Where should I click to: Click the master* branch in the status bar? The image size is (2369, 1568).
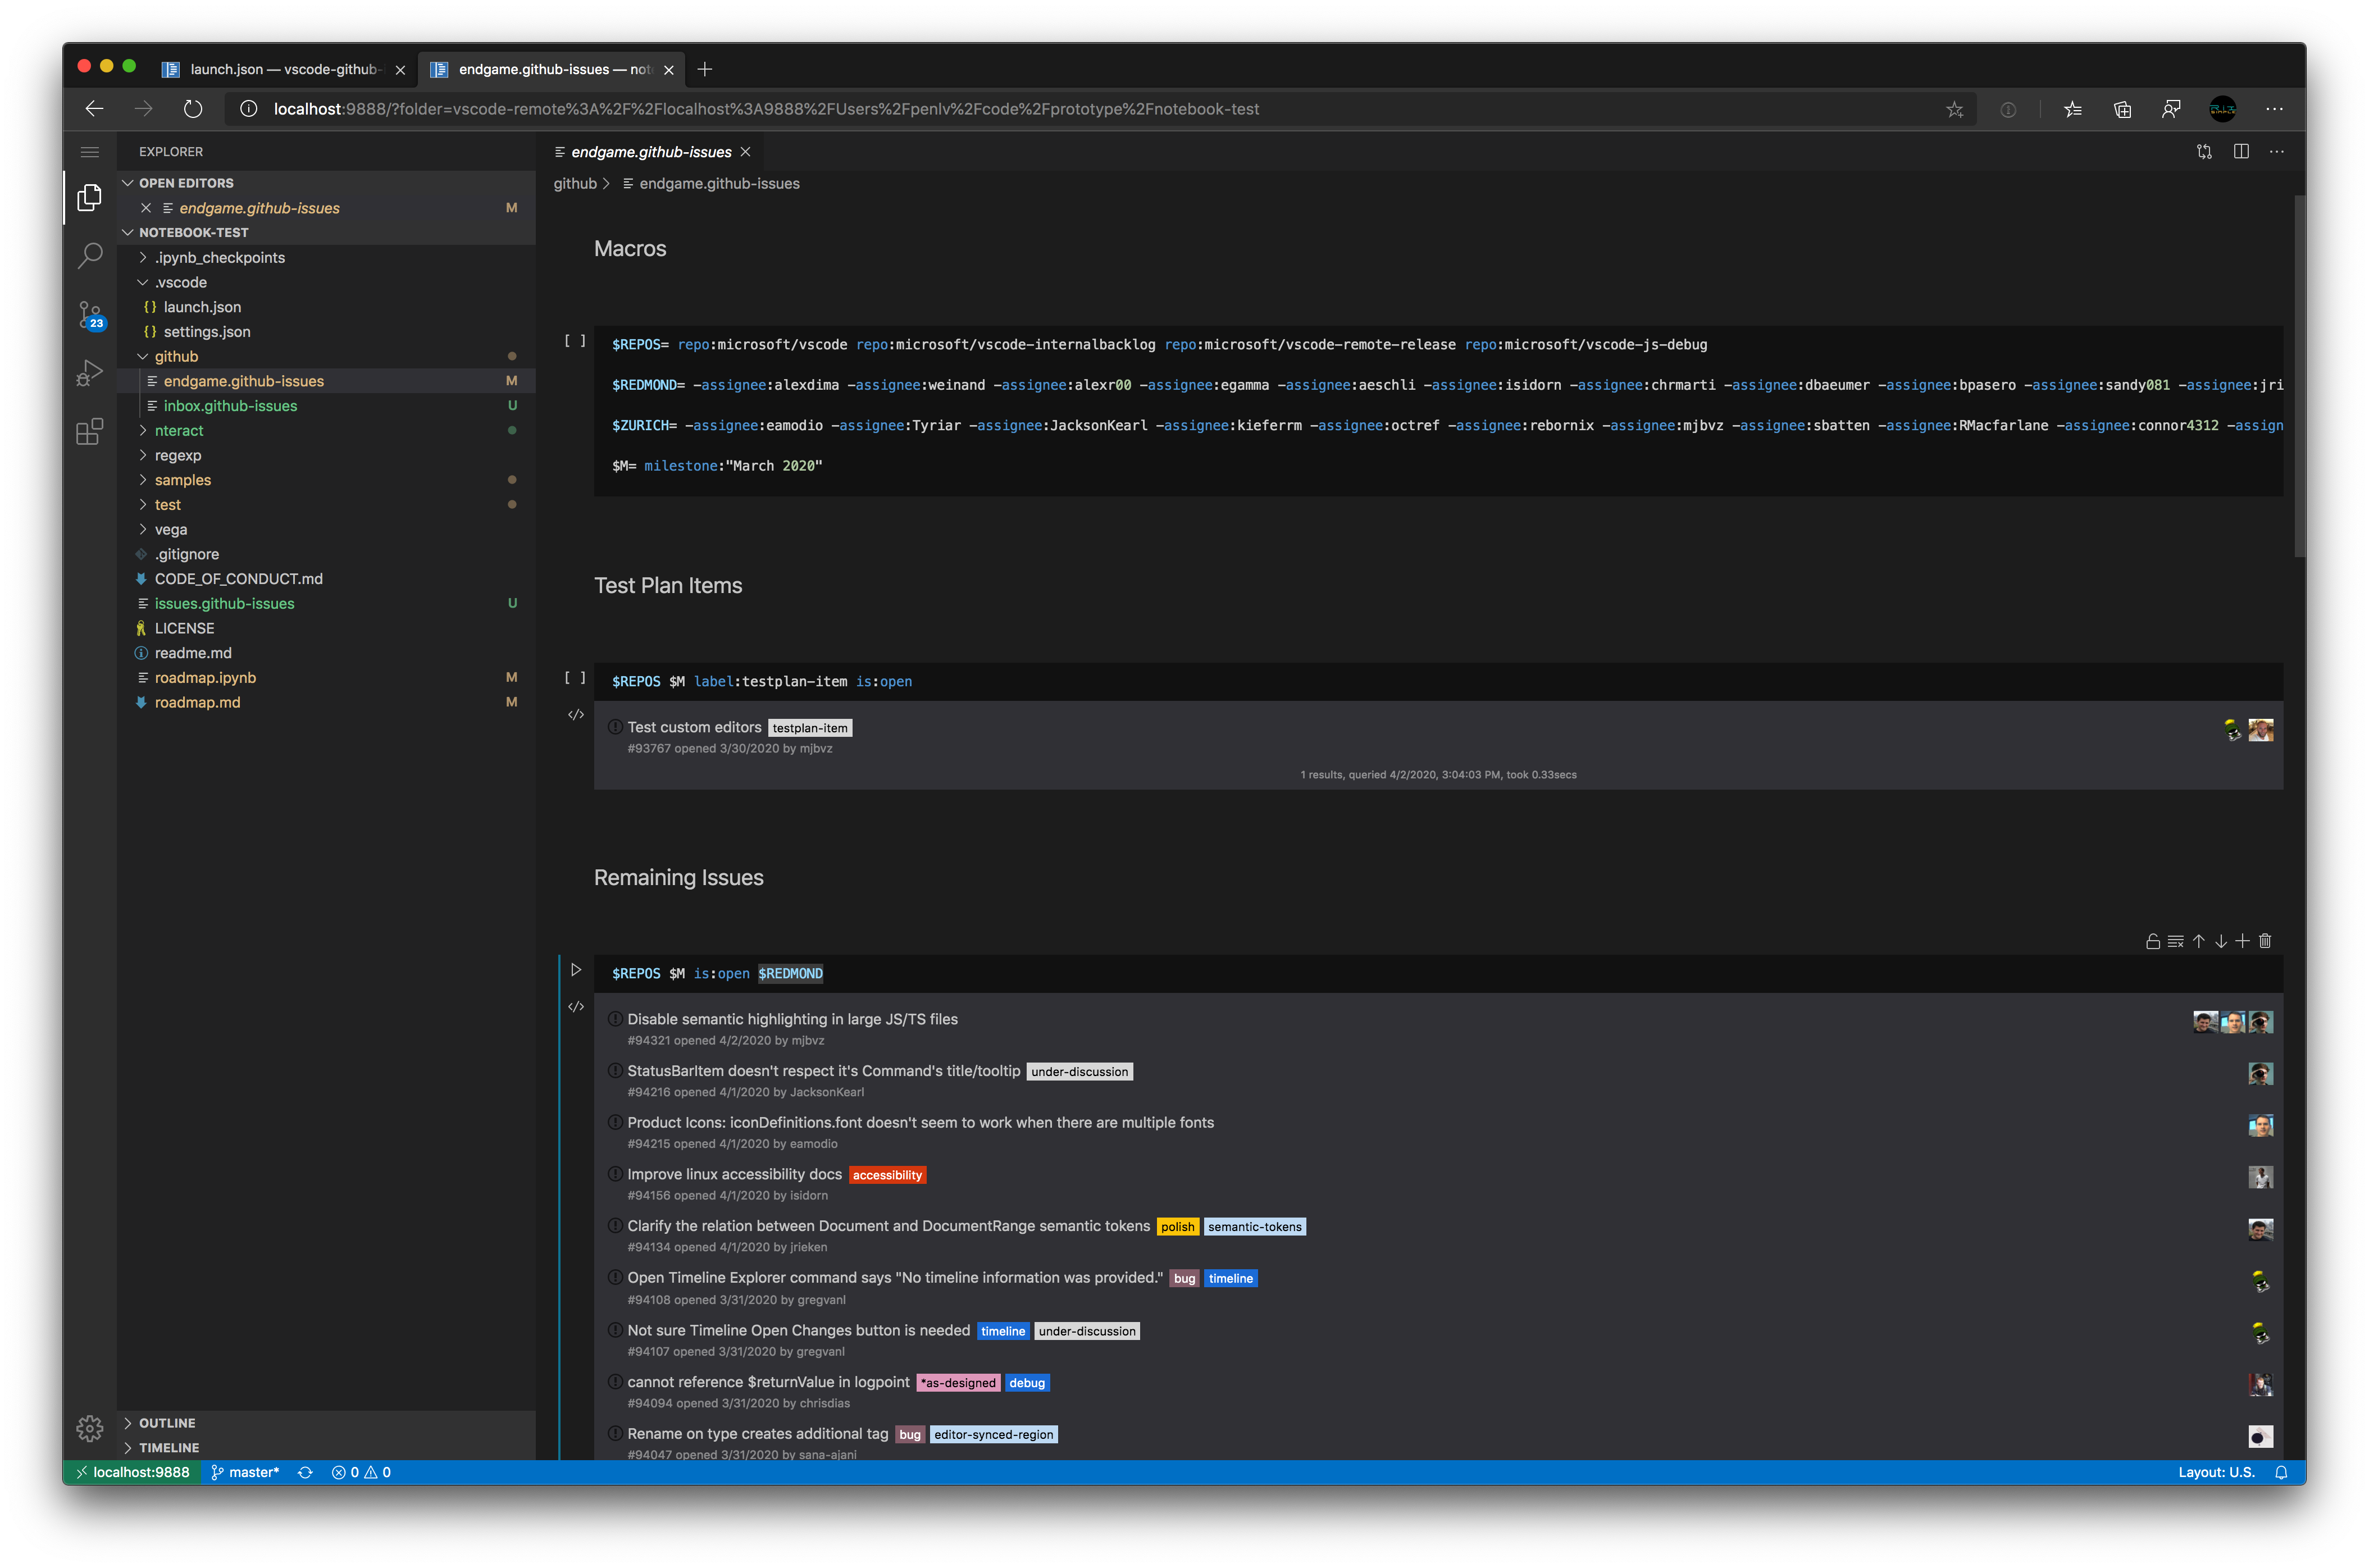(x=246, y=1472)
